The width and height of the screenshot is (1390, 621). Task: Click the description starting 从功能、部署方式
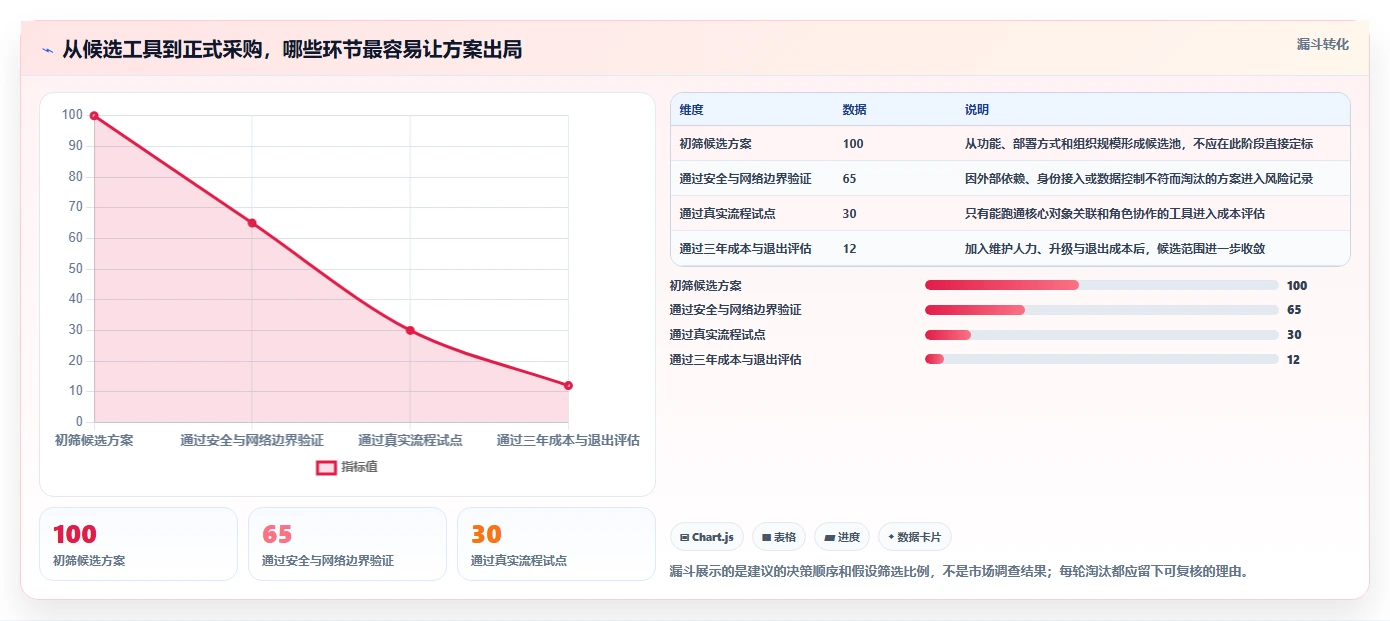(1139, 144)
